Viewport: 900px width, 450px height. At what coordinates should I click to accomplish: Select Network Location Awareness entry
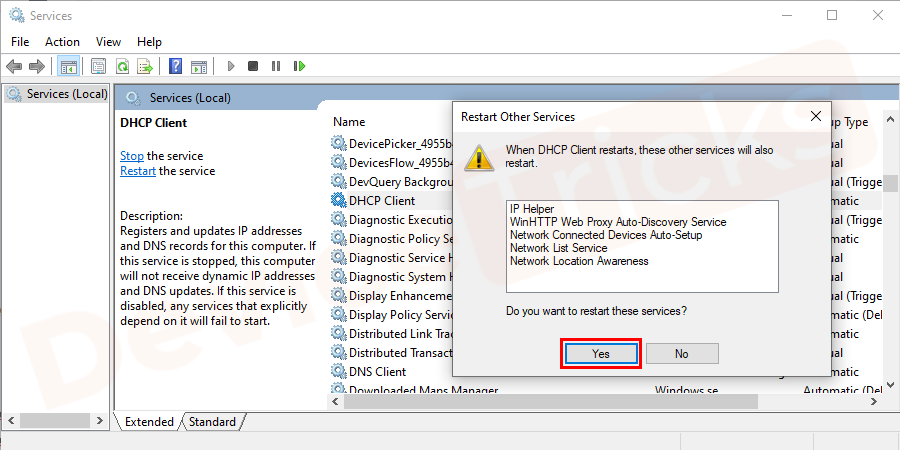[x=579, y=261]
